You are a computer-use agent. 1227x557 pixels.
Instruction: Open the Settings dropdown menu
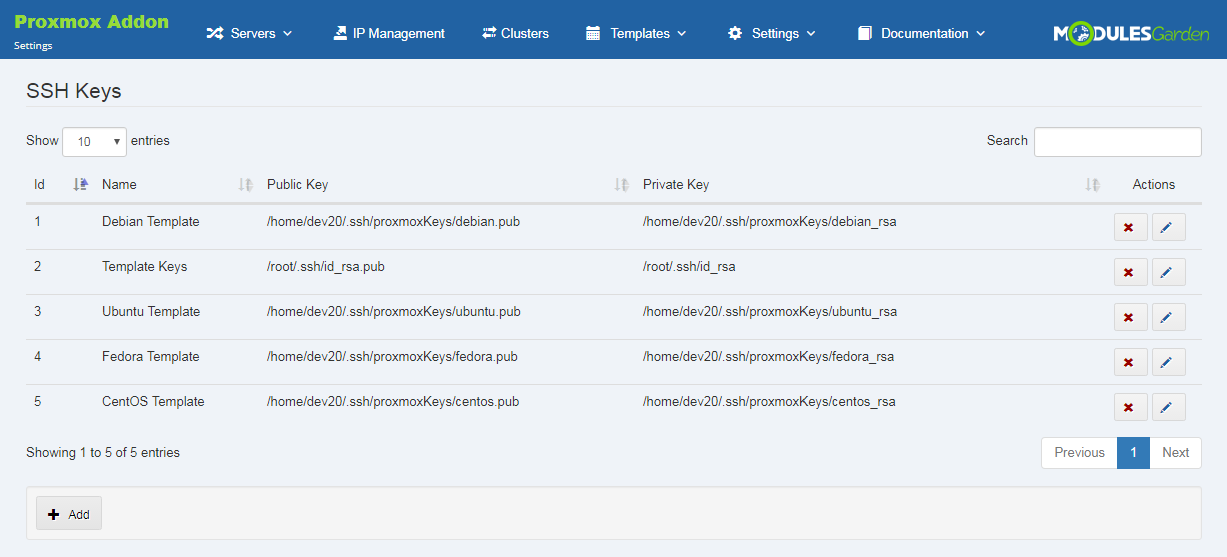click(771, 33)
